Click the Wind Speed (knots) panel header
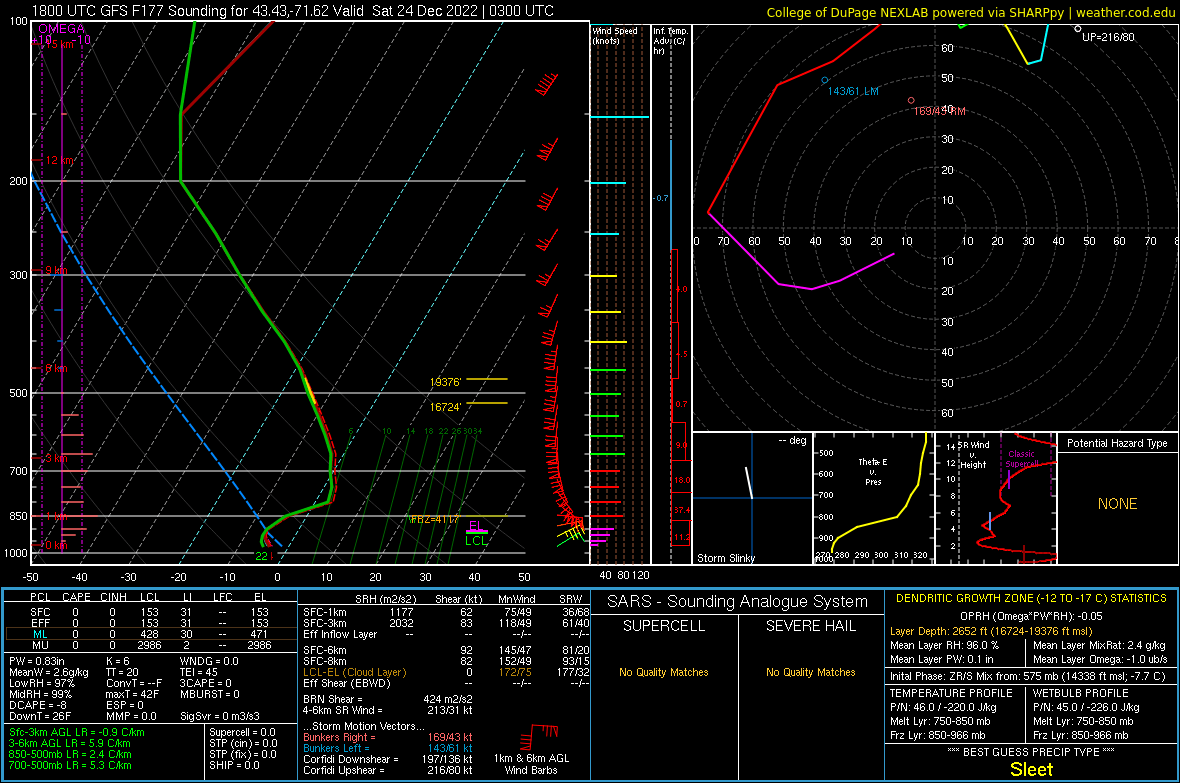The width and height of the screenshot is (1180, 783). [615, 35]
